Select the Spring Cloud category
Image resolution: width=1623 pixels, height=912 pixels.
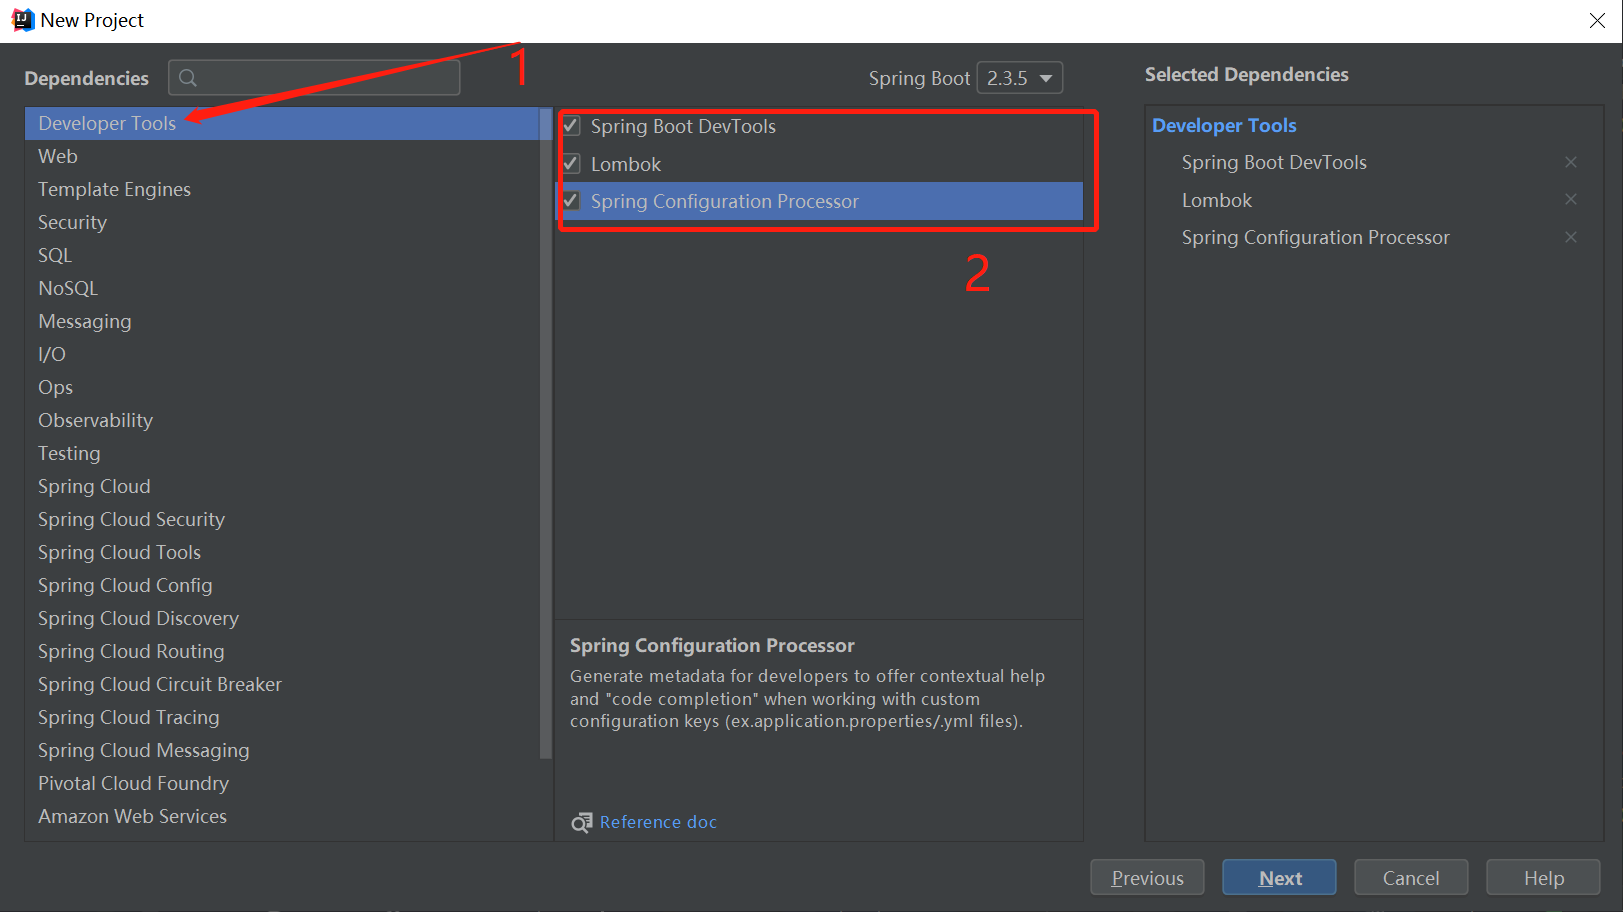pos(282,486)
